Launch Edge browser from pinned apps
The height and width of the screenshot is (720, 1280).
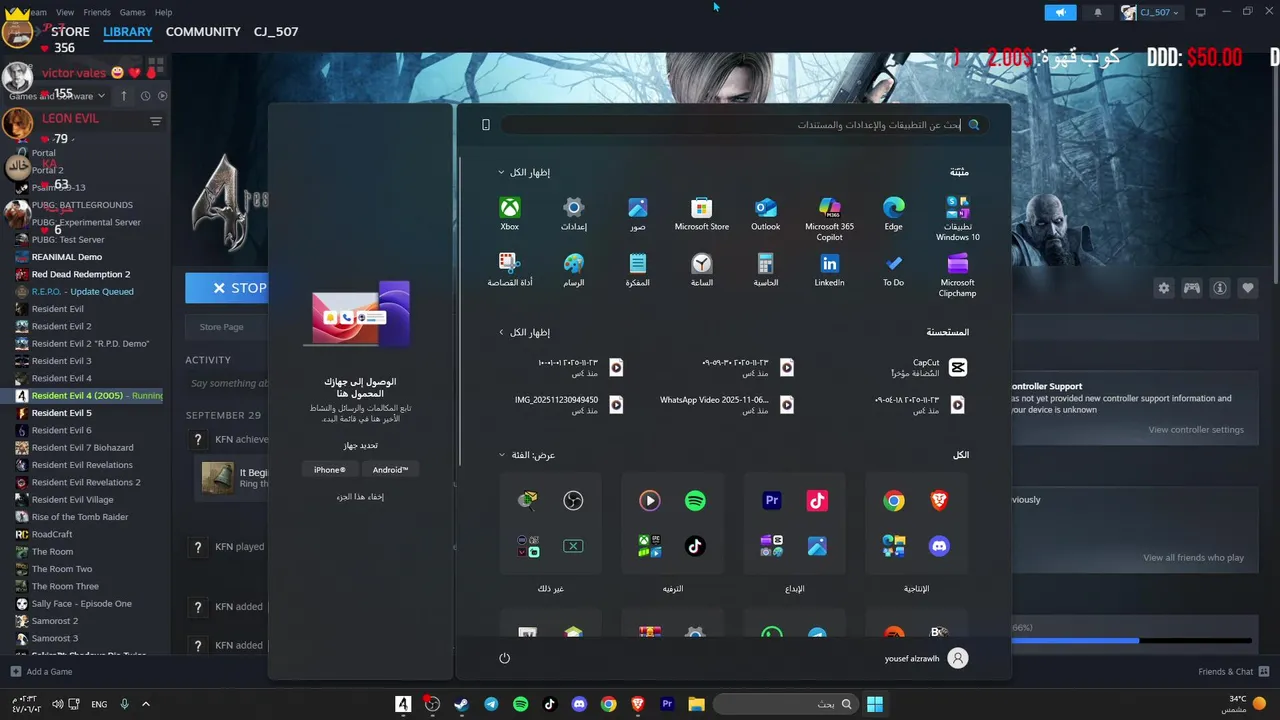894,214
